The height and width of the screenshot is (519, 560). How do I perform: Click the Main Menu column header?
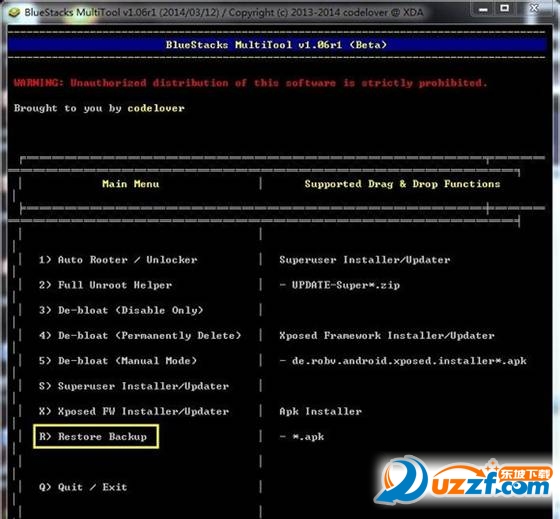[130, 184]
